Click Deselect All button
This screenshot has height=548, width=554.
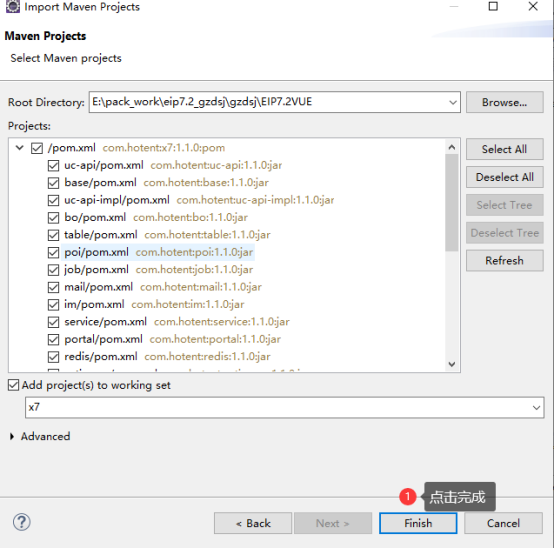tap(505, 177)
